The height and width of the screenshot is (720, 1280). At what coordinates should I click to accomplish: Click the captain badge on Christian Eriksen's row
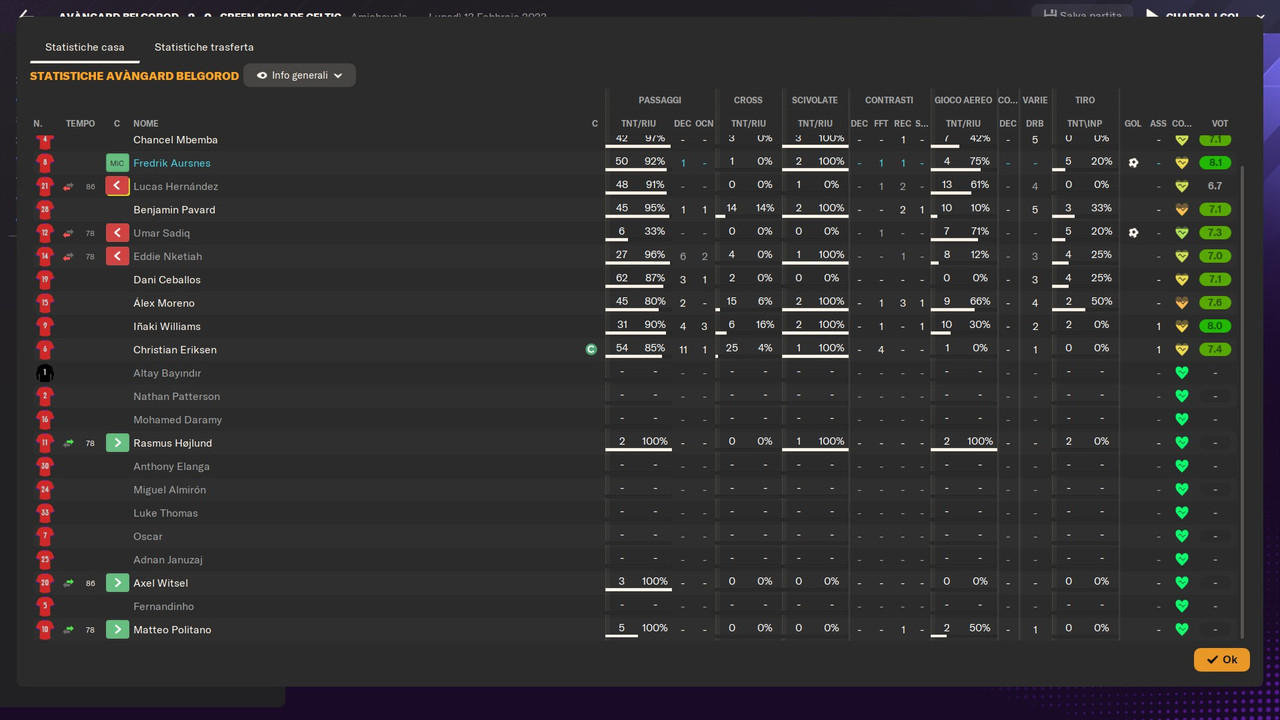pos(591,350)
